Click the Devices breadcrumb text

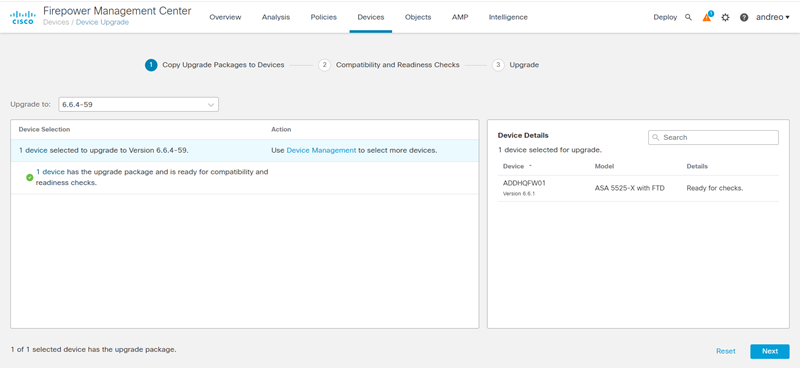55,22
